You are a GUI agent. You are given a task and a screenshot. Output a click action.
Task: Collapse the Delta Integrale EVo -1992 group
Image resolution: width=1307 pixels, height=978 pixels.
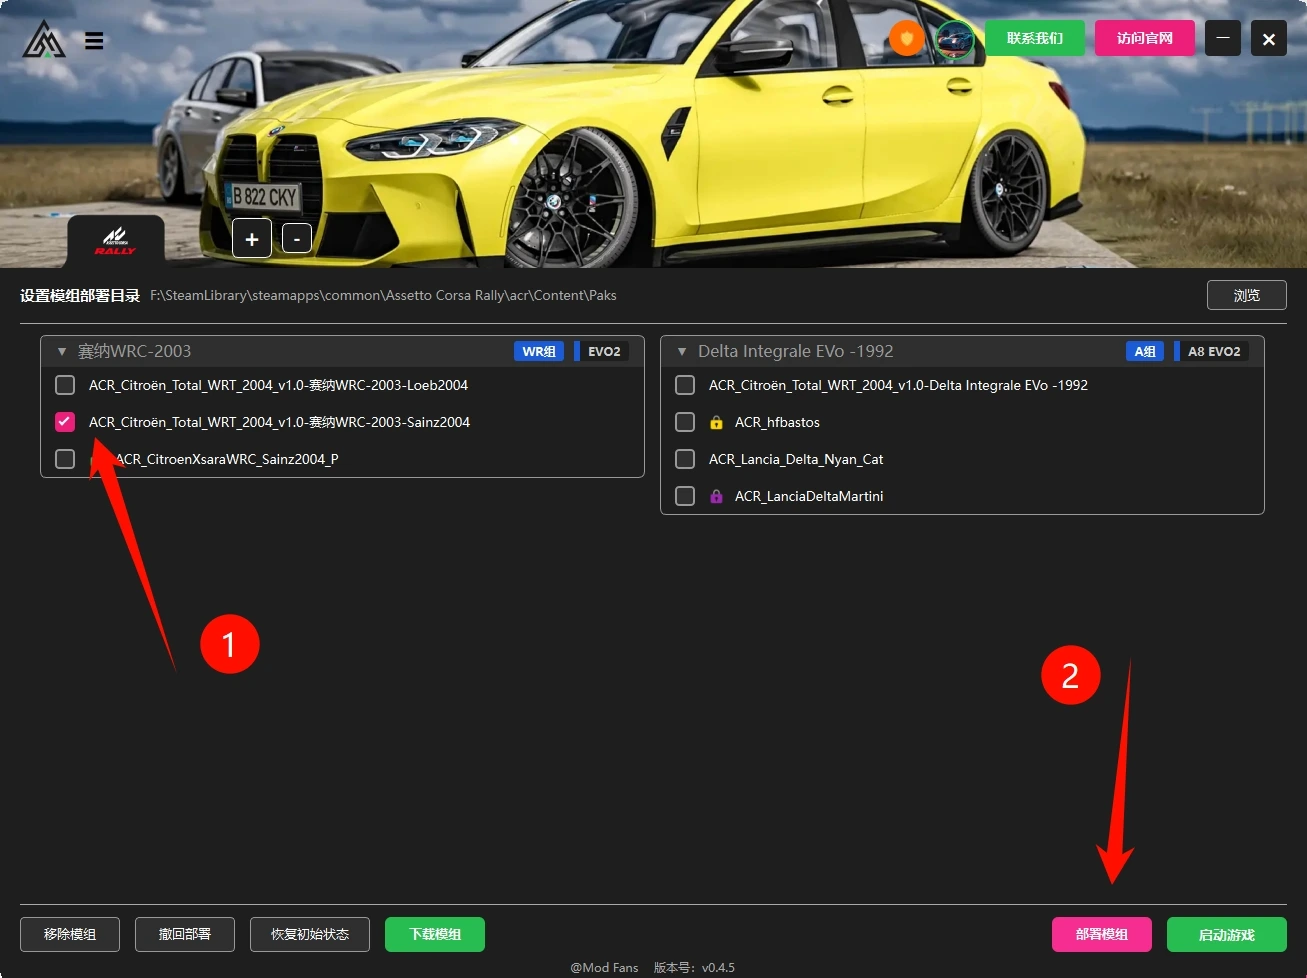(682, 352)
